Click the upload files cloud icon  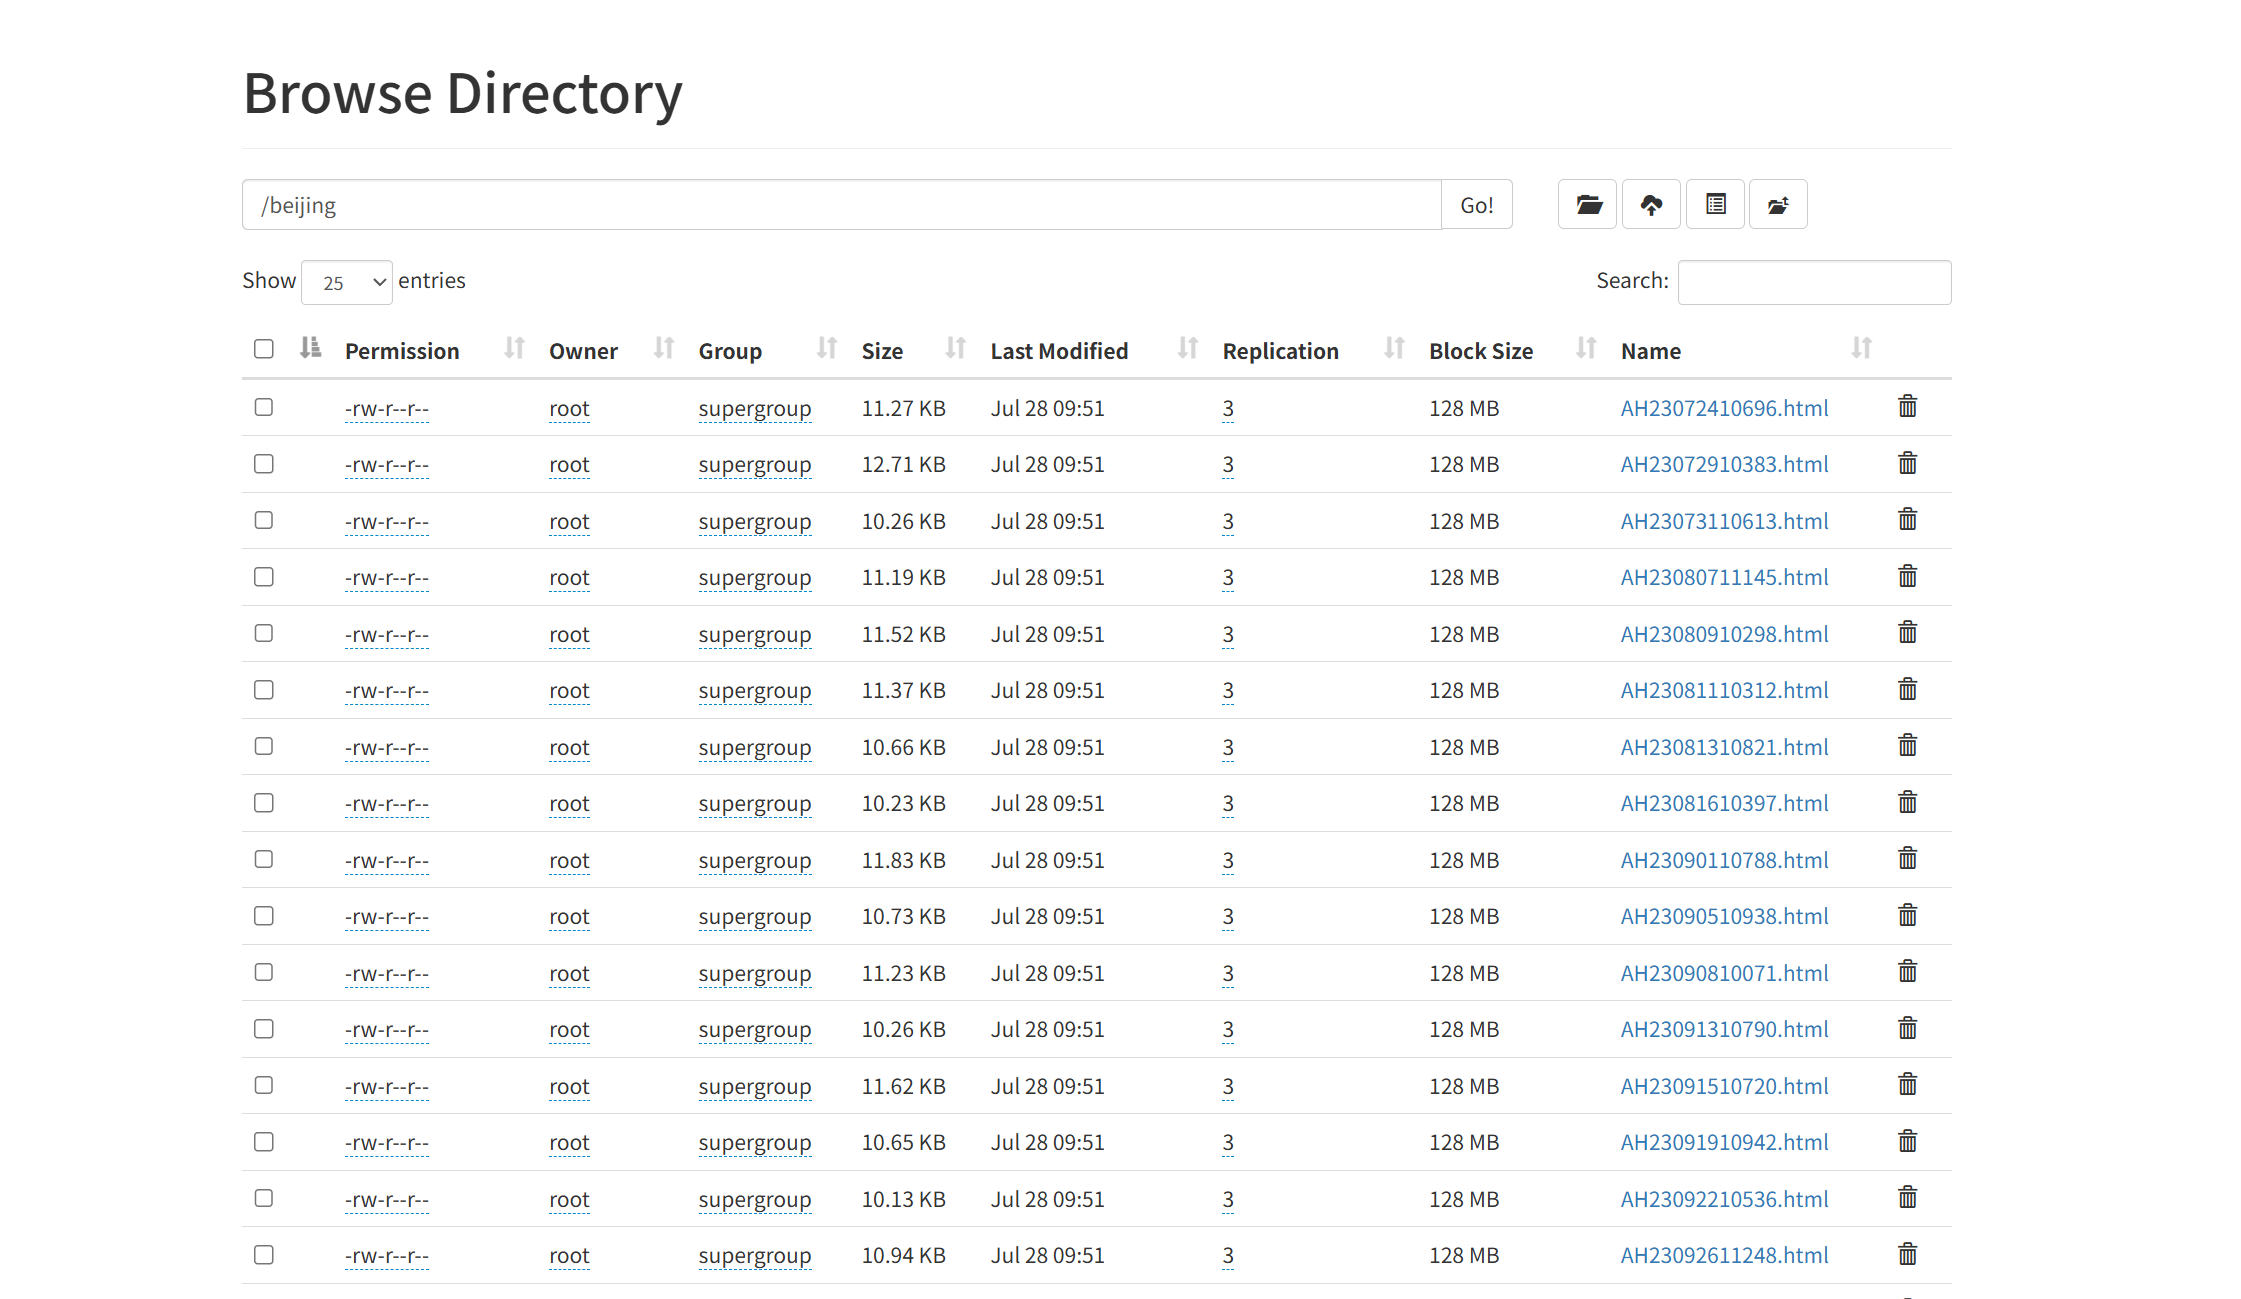(x=1651, y=205)
